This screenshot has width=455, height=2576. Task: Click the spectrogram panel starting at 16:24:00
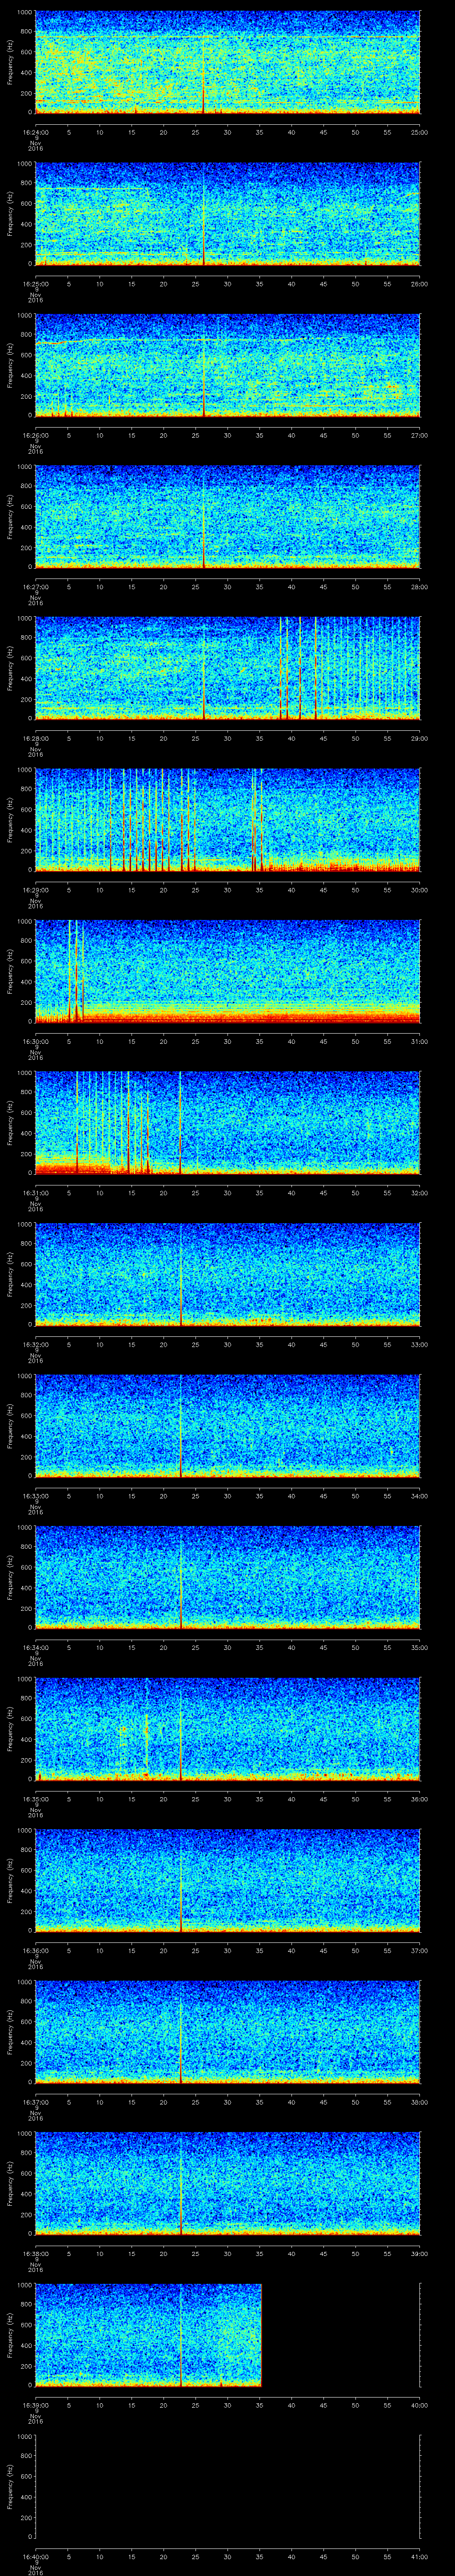227,62
